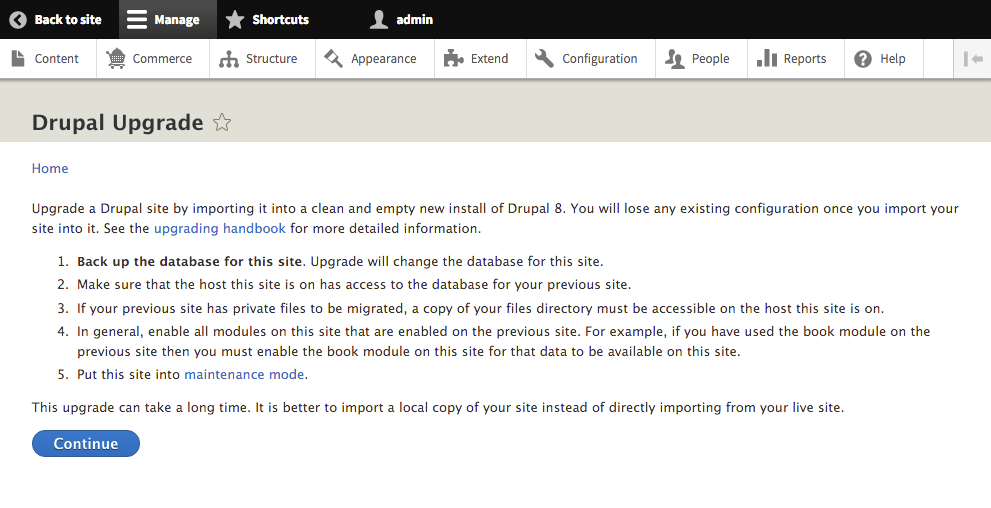The image size is (991, 508).
Task: Open the maintenance mode link
Action: click(x=244, y=374)
